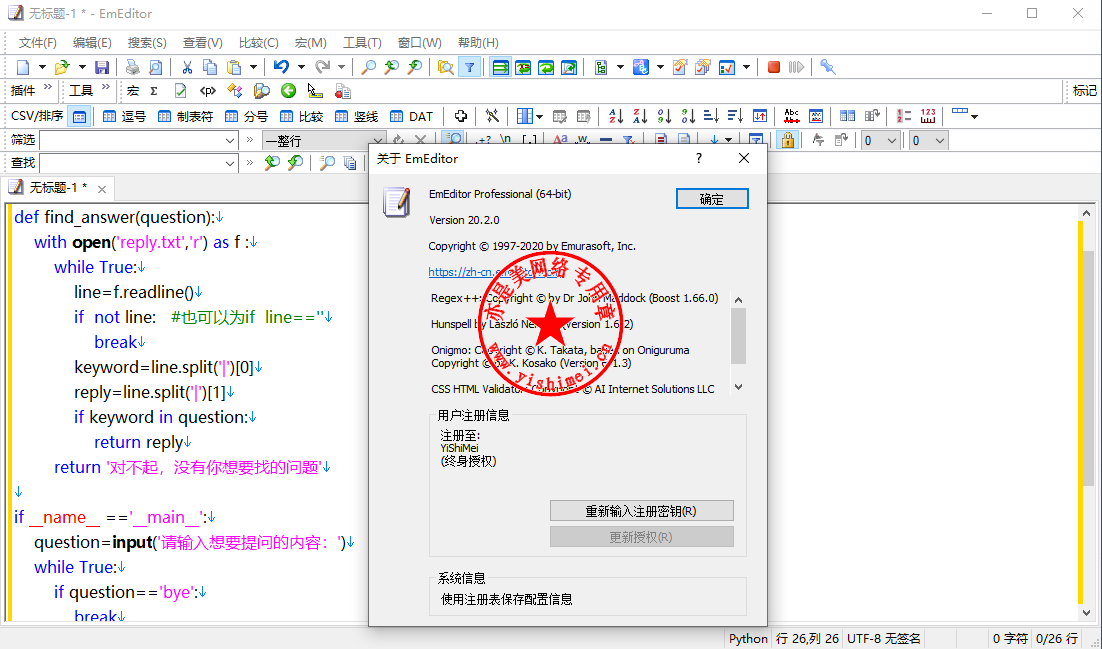Screen dimensions: 1102x649
Task: Open Find in Files with the folder-magnifier icon
Action: pos(446,68)
